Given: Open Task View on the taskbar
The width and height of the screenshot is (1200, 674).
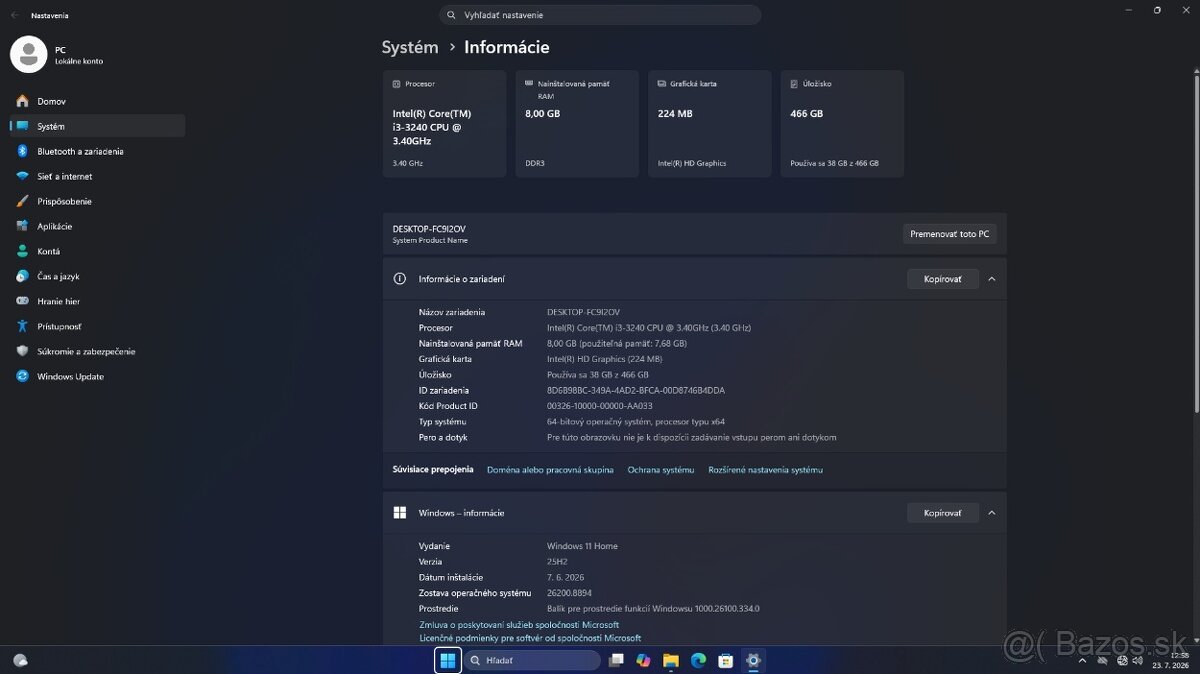Looking at the screenshot, I should click(616, 660).
